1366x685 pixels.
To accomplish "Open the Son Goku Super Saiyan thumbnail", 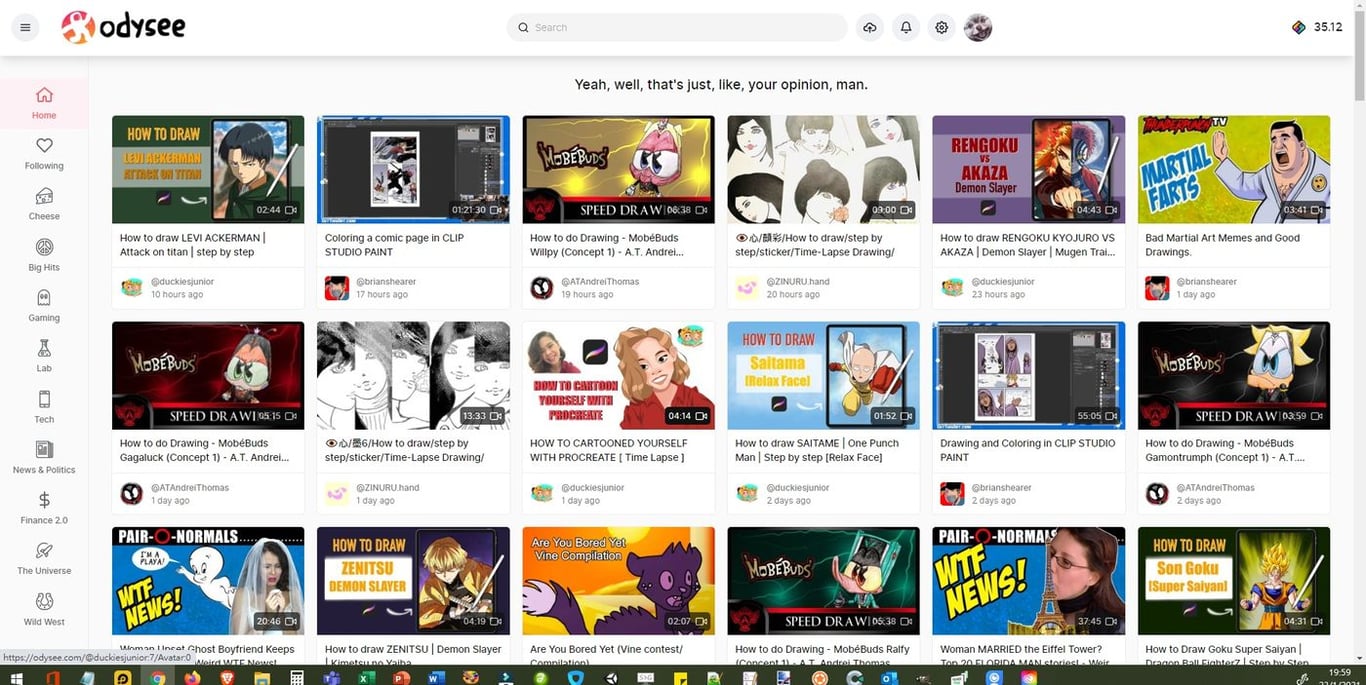I will tap(1234, 581).
